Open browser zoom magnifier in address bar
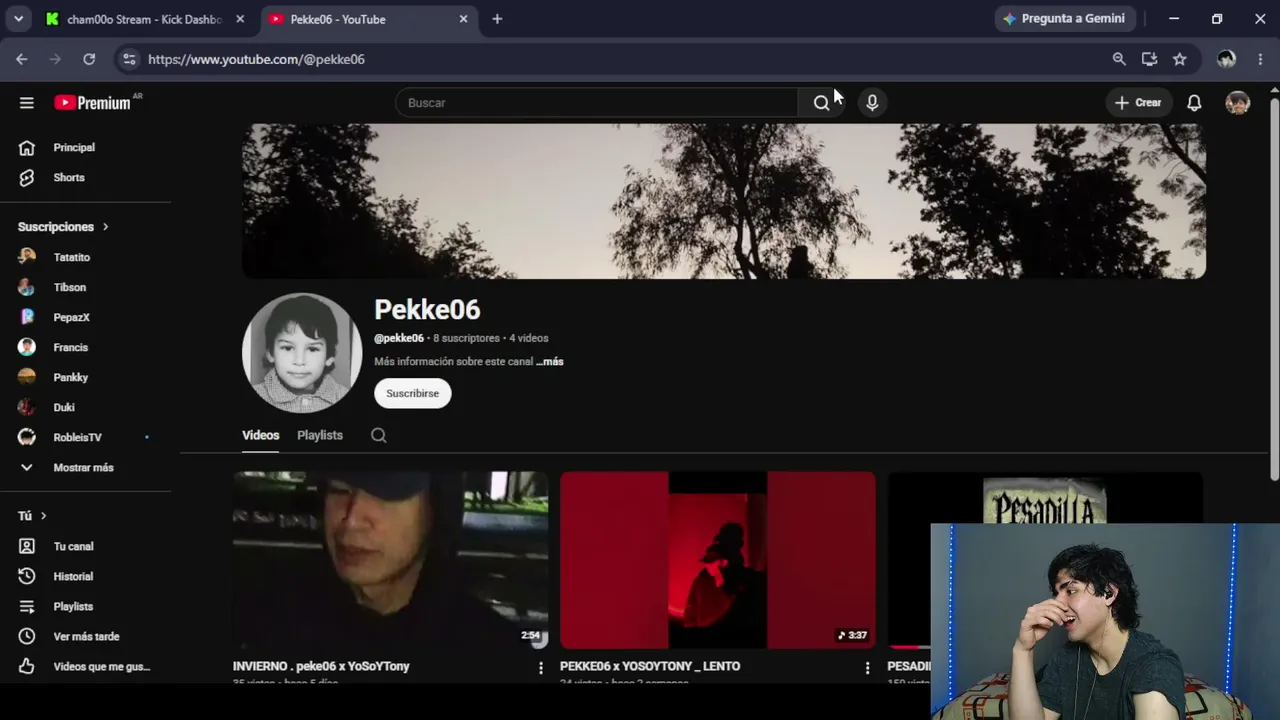The width and height of the screenshot is (1280, 720). (1119, 59)
